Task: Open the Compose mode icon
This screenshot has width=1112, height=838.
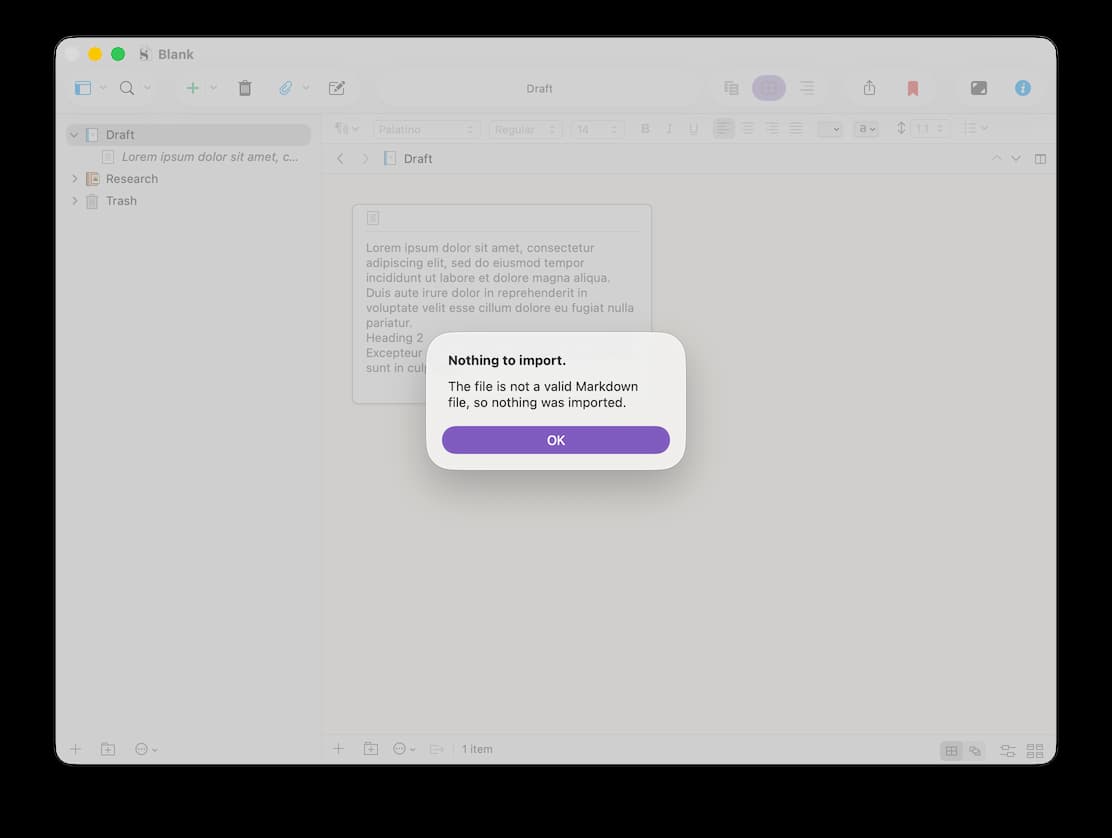Action: point(979,88)
